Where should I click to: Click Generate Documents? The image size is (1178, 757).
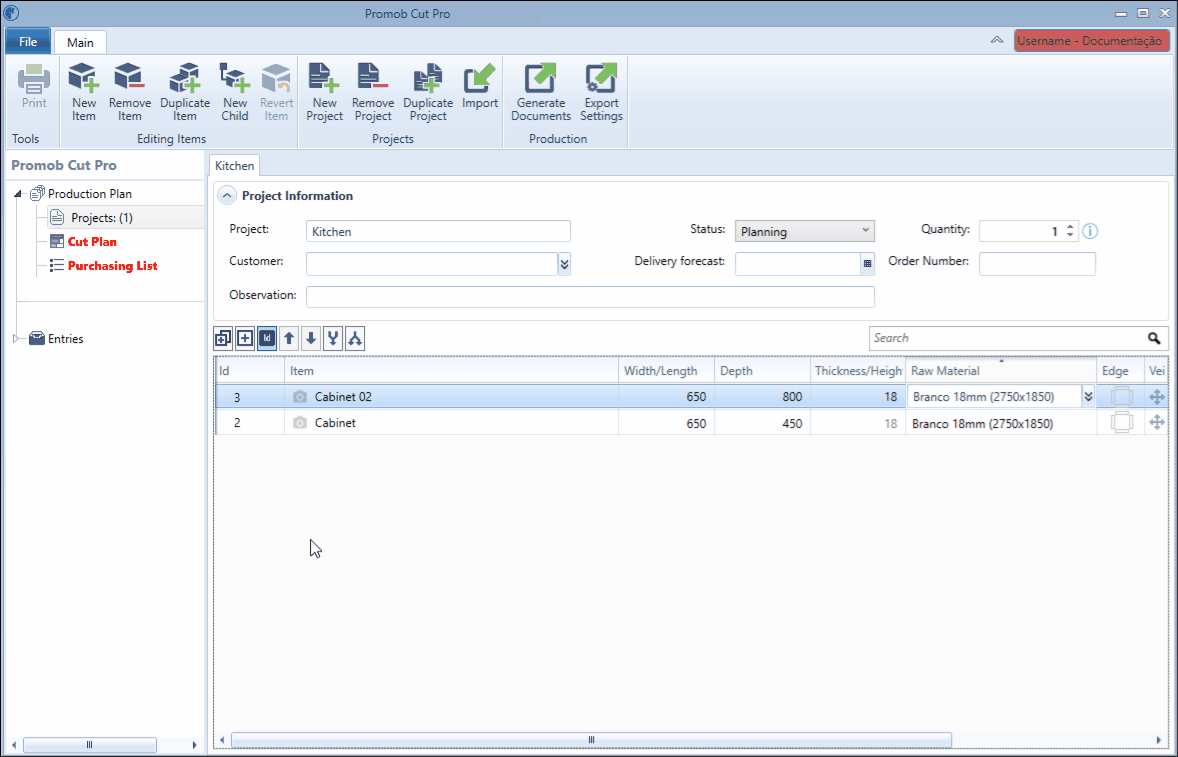tap(541, 92)
